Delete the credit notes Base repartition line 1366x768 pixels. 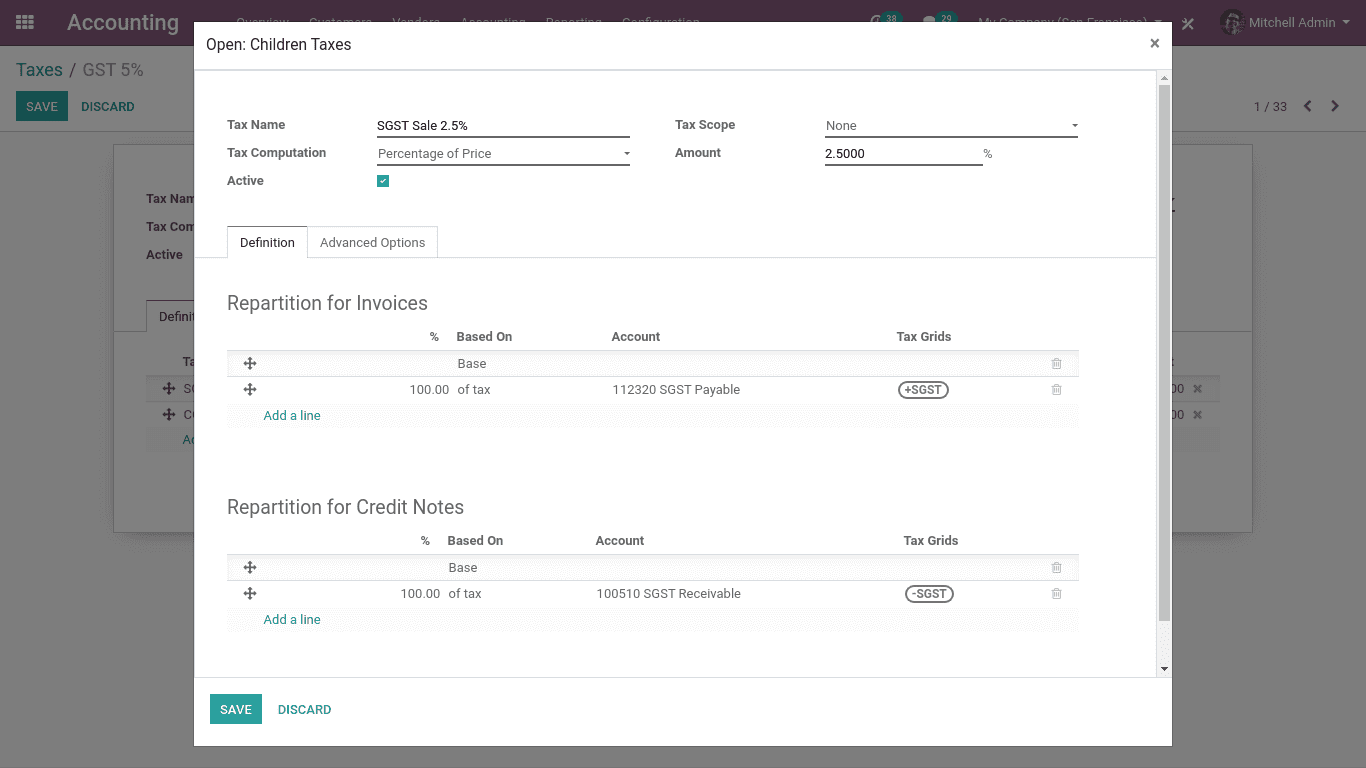[1056, 567]
